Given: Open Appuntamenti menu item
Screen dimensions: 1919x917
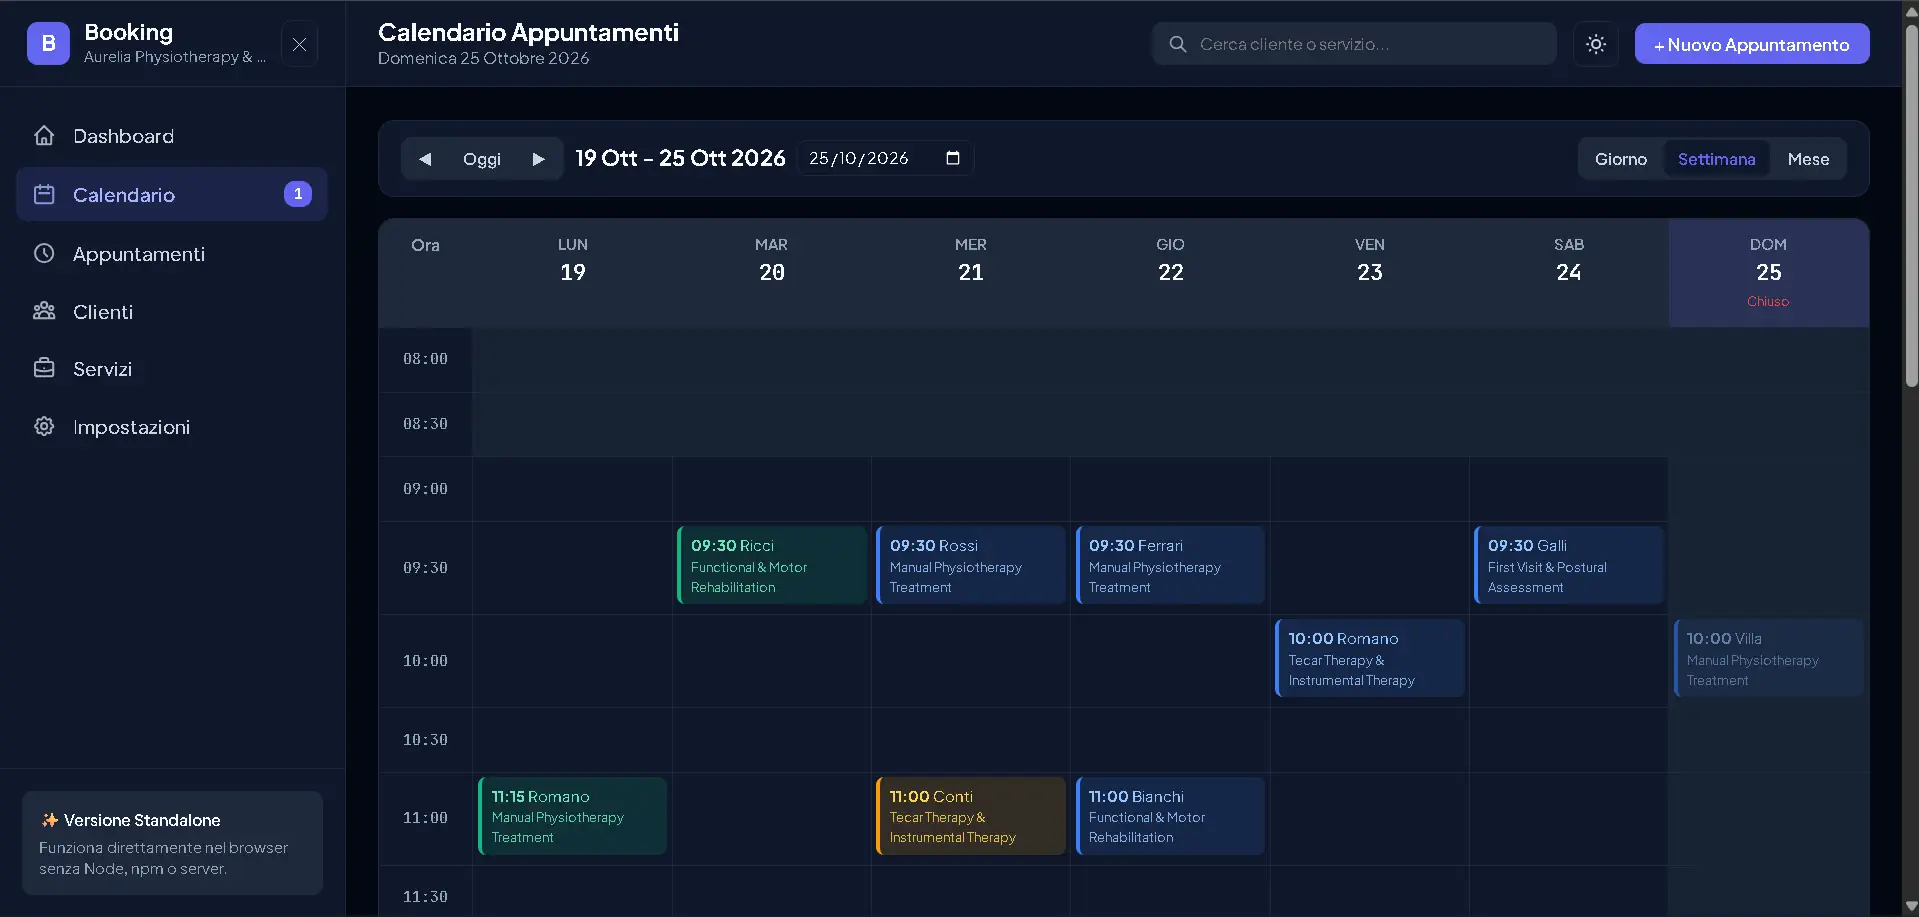Looking at the screenshot, I should (172, 254).
